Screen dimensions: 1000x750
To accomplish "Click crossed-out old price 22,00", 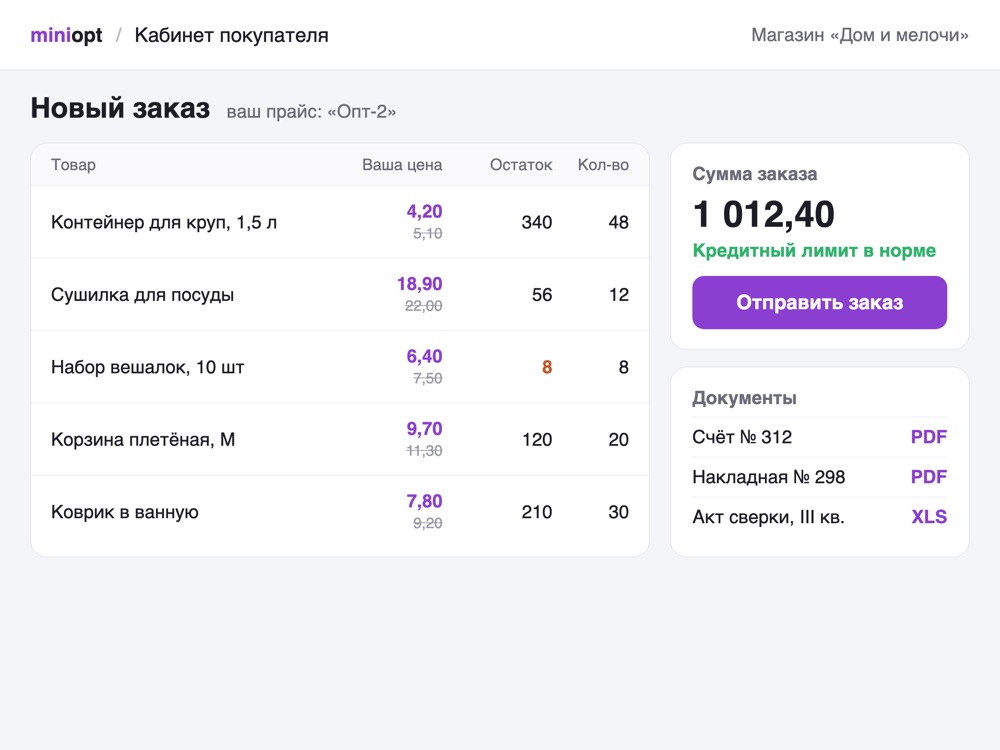I will (423, 306).
